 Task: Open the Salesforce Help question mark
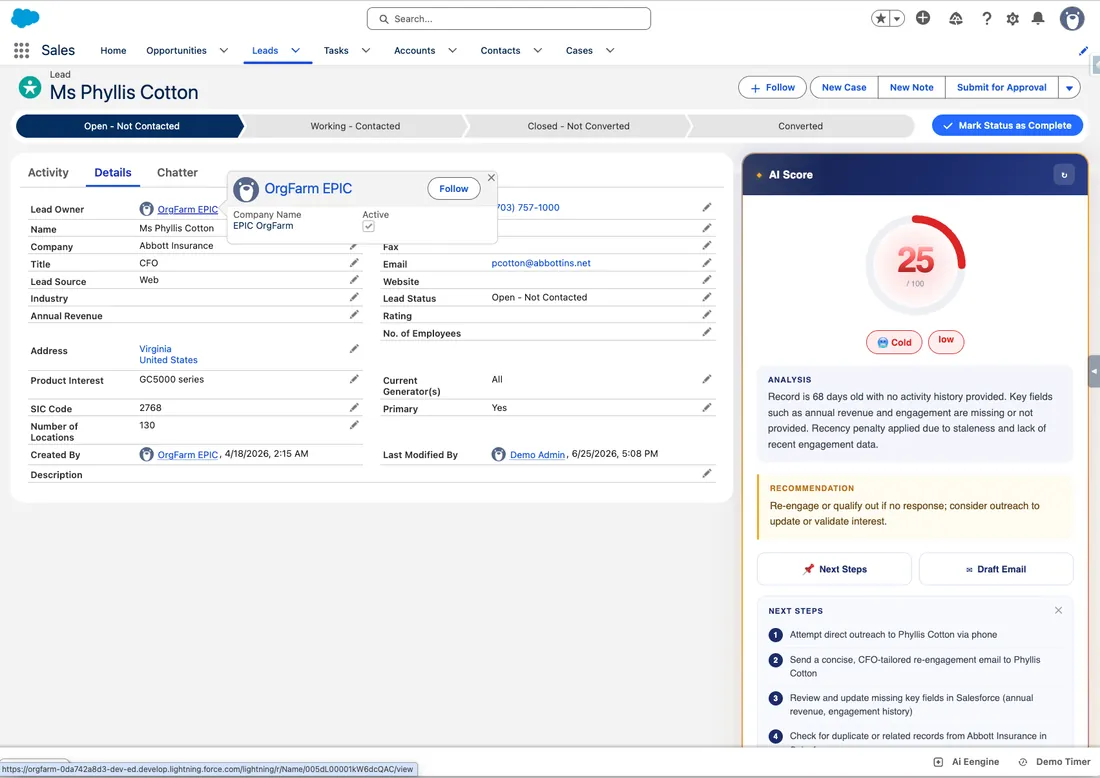986,19
